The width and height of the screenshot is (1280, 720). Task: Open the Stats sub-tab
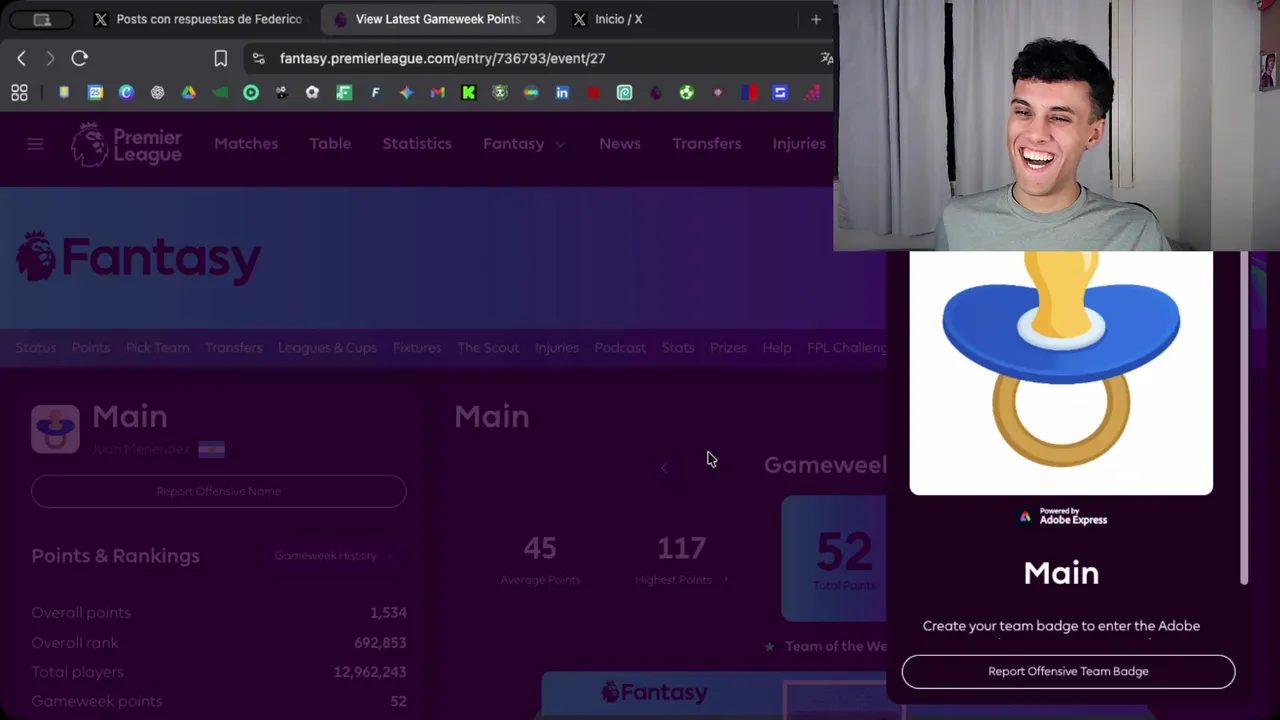(x=678, y=348)
